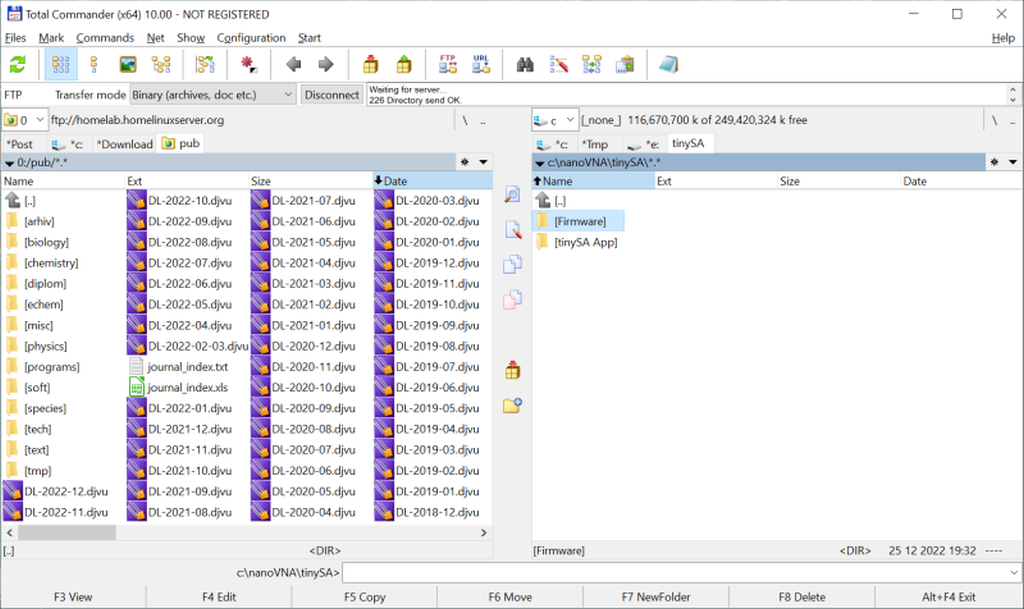Open the right panel directory history arrow
The image size is (1024, 609).
(x=1013, y=162)
